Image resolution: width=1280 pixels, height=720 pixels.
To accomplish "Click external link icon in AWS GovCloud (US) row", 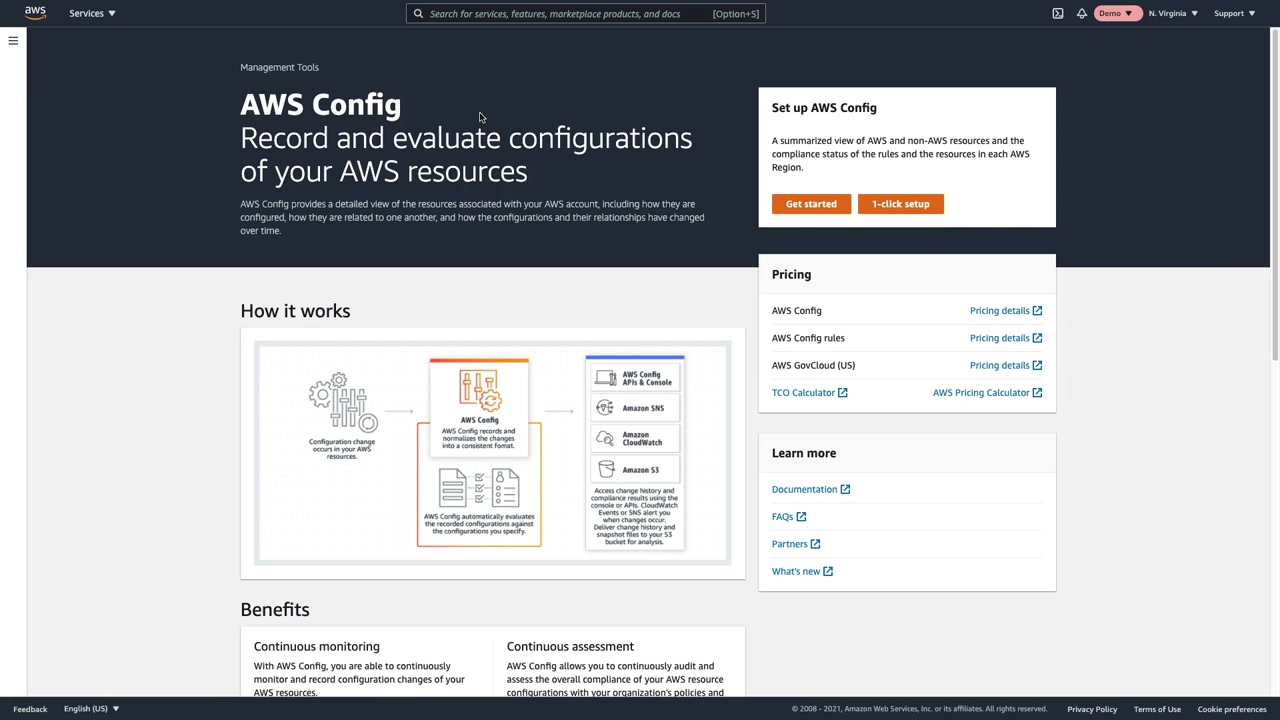I will pyautogui.click(x=1037, y=365).
